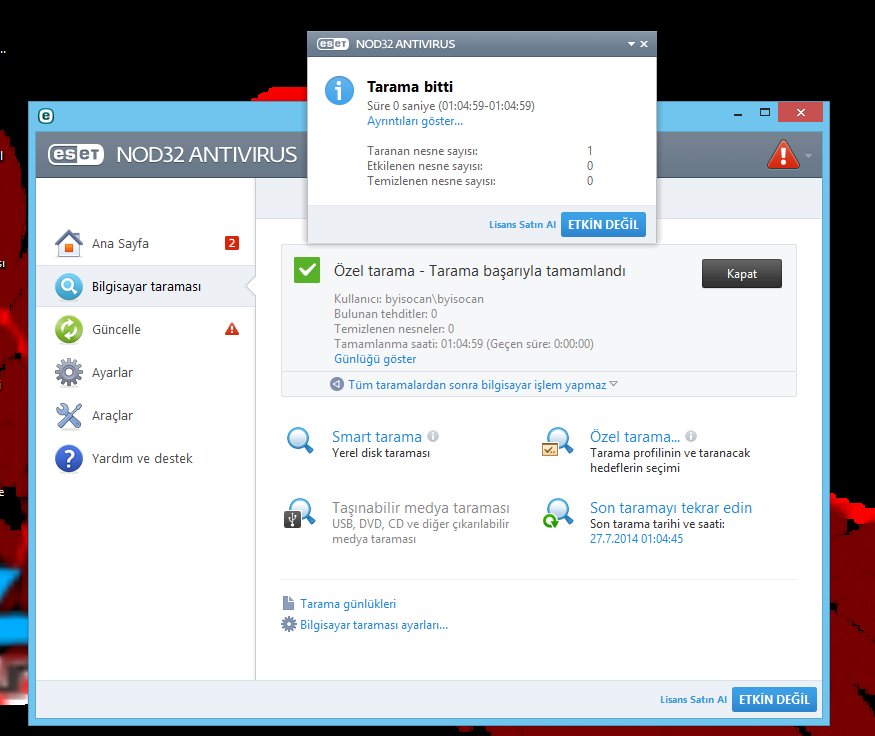The image size is (875, 736).
Task: Click Bulunan tehditler: 0 text
Action: point(386,314)
